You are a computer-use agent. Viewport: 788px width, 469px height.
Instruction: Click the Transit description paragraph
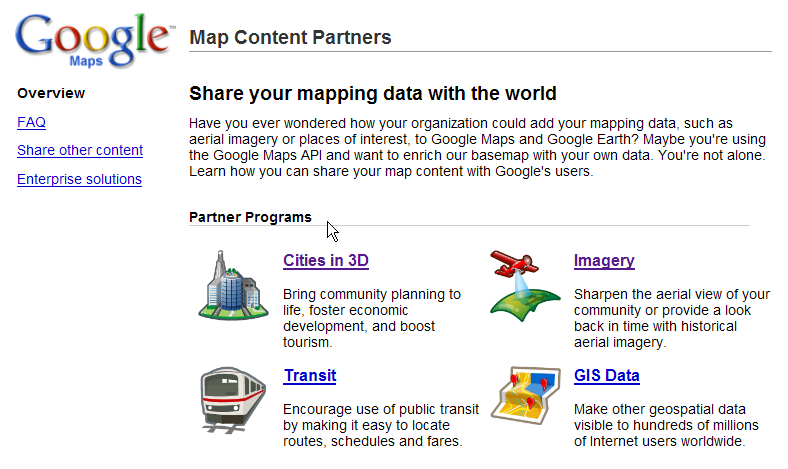[x=381, y=425]
